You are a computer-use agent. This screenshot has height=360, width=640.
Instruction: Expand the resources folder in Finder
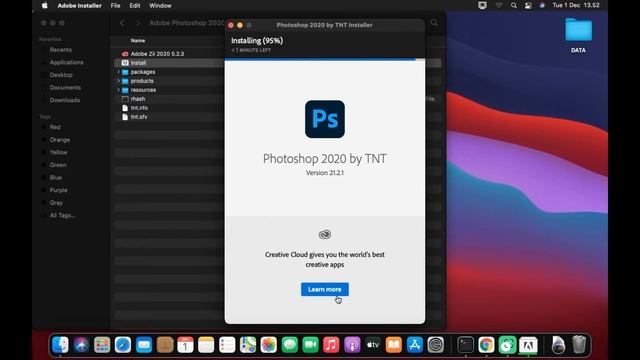tap(118, 90)
